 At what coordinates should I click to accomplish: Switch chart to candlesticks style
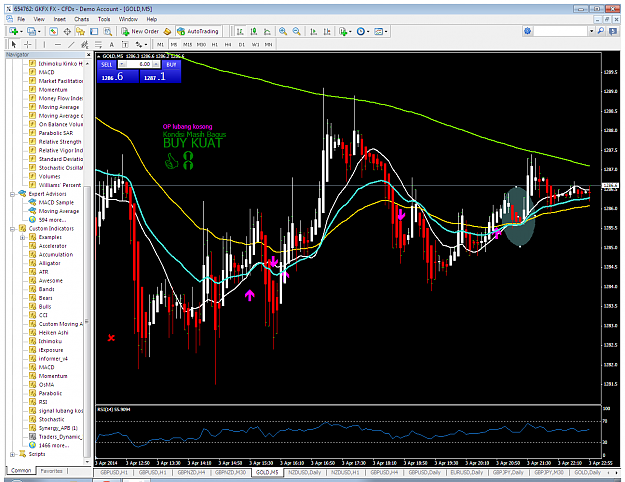pos(254,31)
